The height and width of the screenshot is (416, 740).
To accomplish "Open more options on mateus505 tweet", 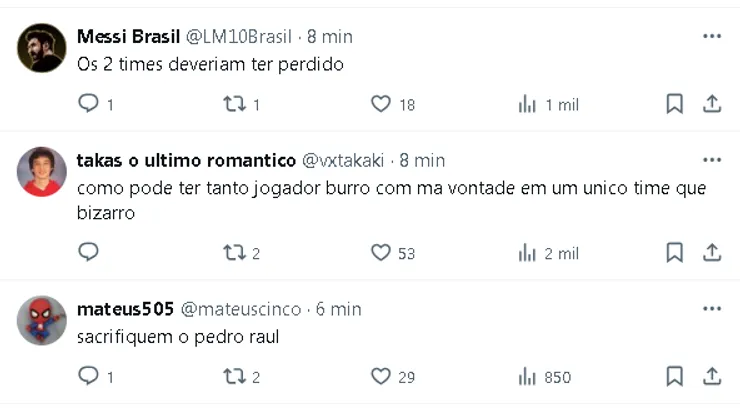I will point(712,309).
